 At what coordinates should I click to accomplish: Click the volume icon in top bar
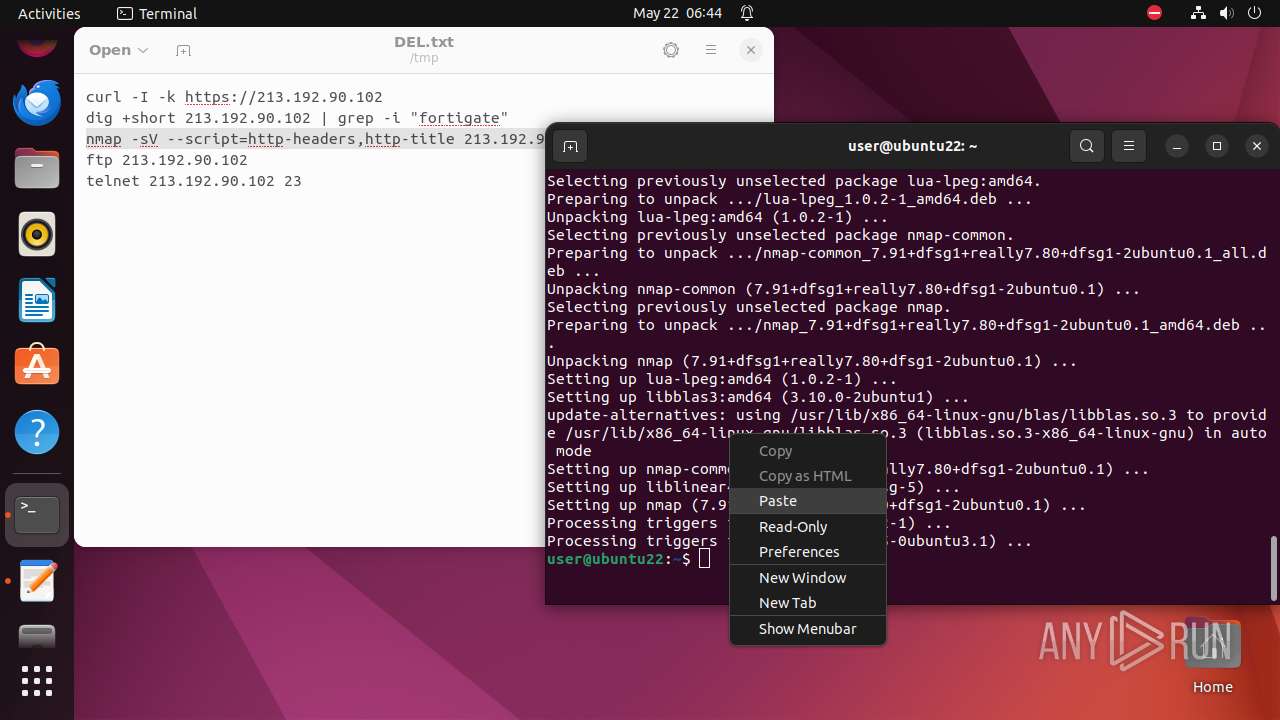click(1226, 13)
